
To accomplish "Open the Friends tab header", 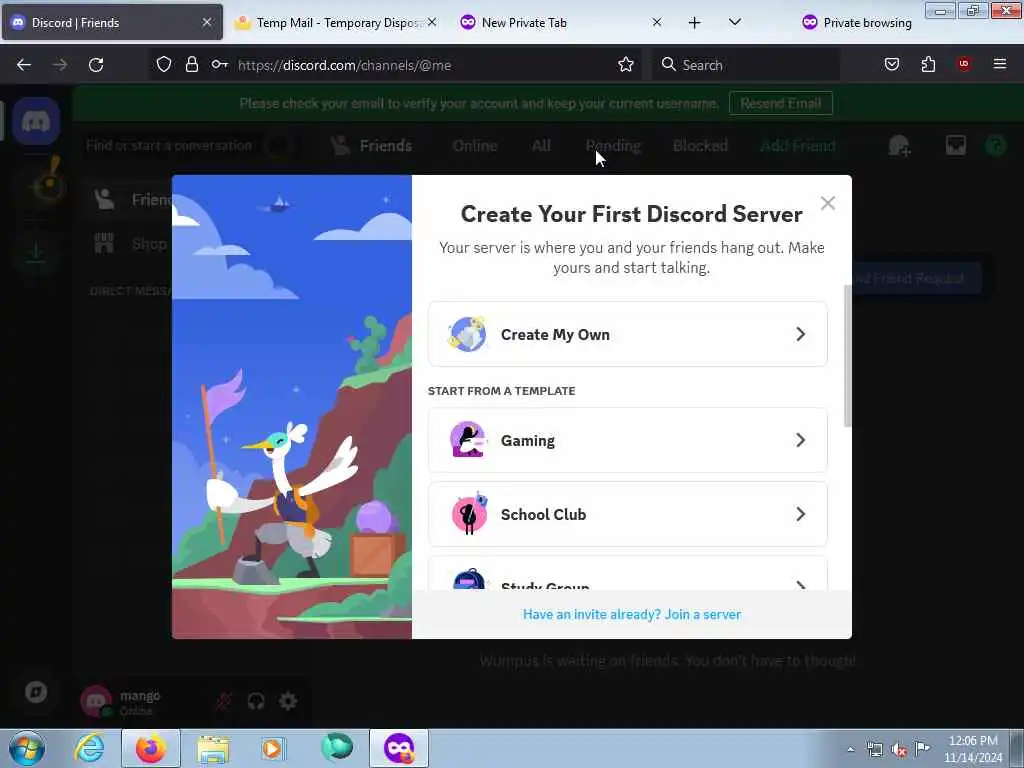I will coord(371,146).
